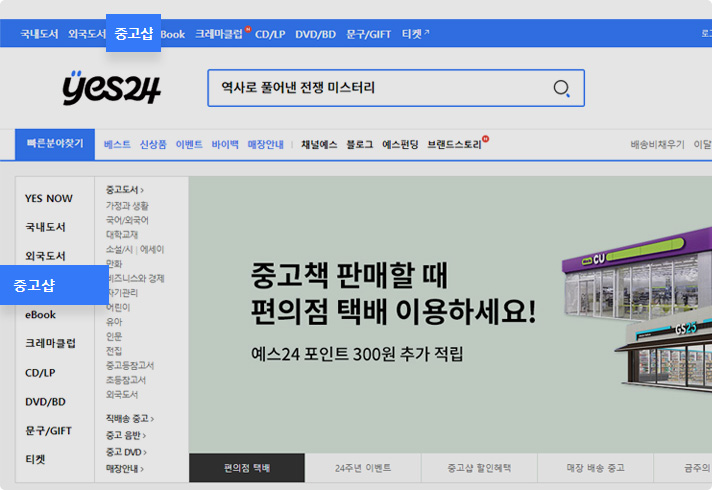The image size is (712, 490).
Task: Expand 직배송 중고 category
Action: (x=130, y=419)
